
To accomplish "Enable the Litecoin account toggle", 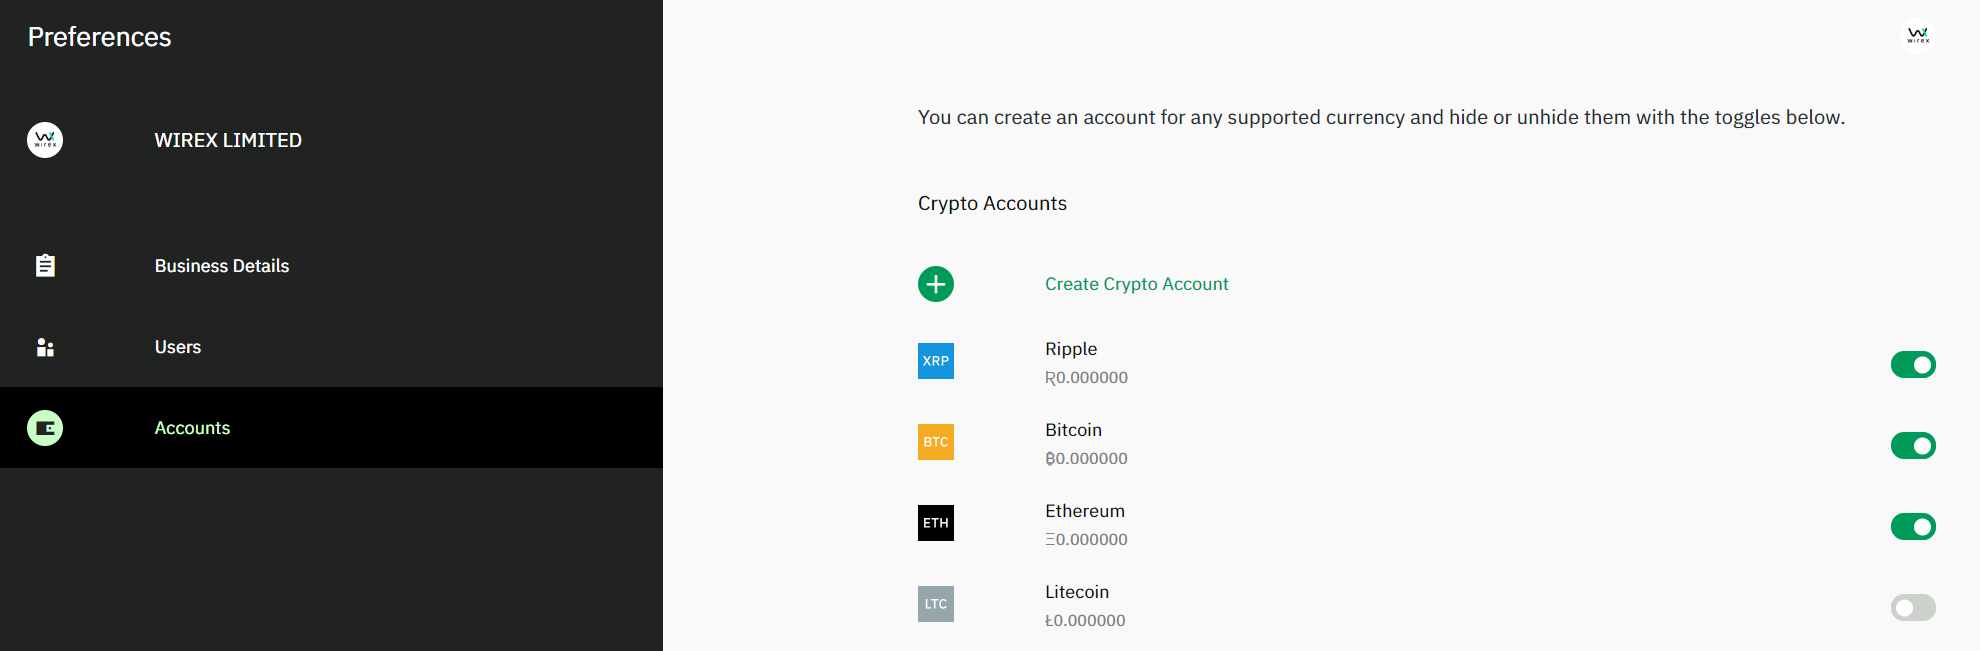I will [x=1913, y=608].
